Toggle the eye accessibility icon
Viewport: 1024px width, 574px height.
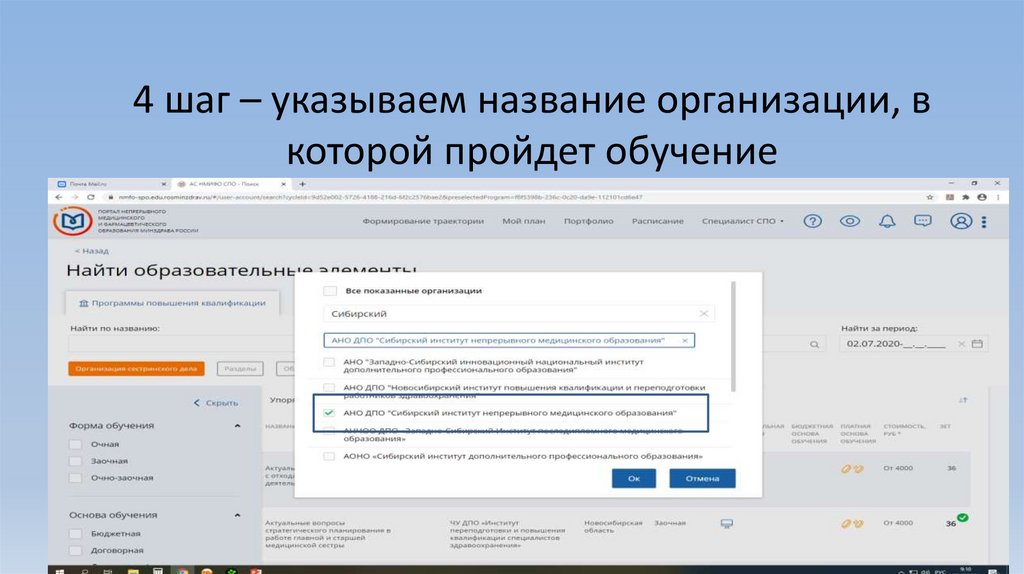[850, 221]
